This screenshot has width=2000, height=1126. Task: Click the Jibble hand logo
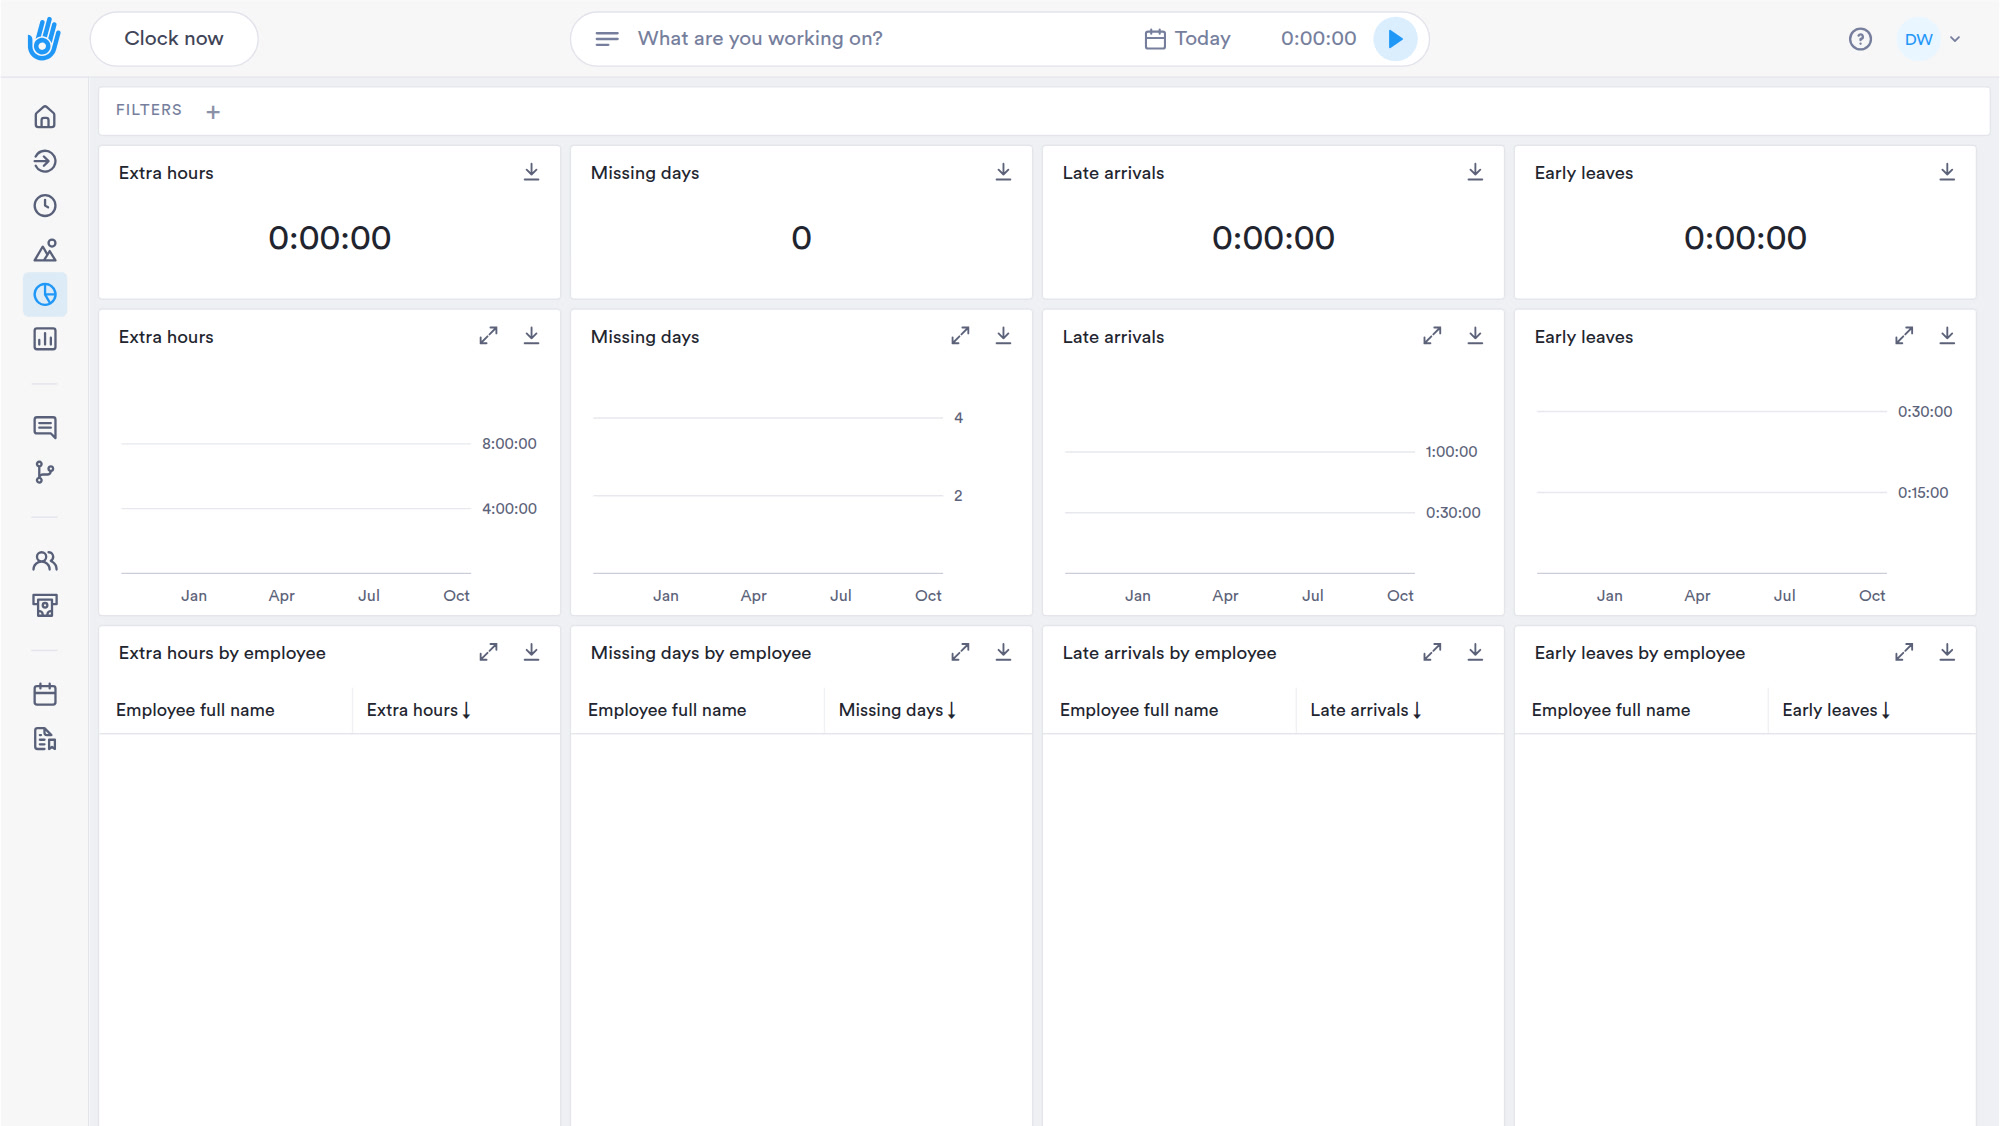(44, 39)
